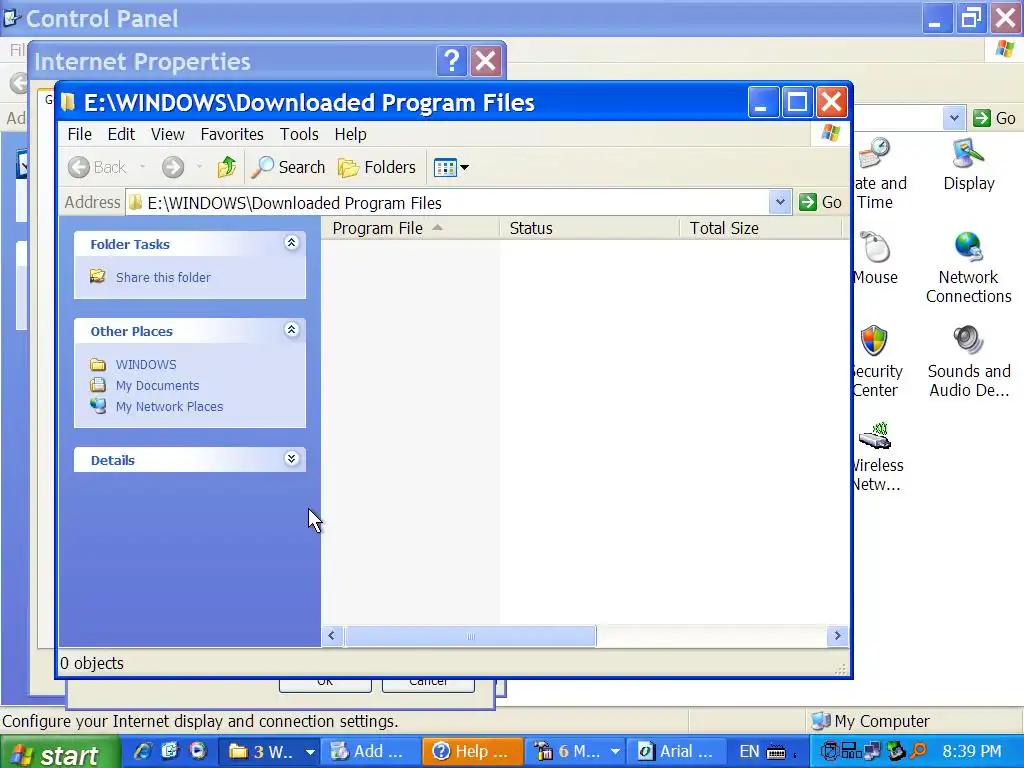Click Go next to the address bar

point(820,202)
